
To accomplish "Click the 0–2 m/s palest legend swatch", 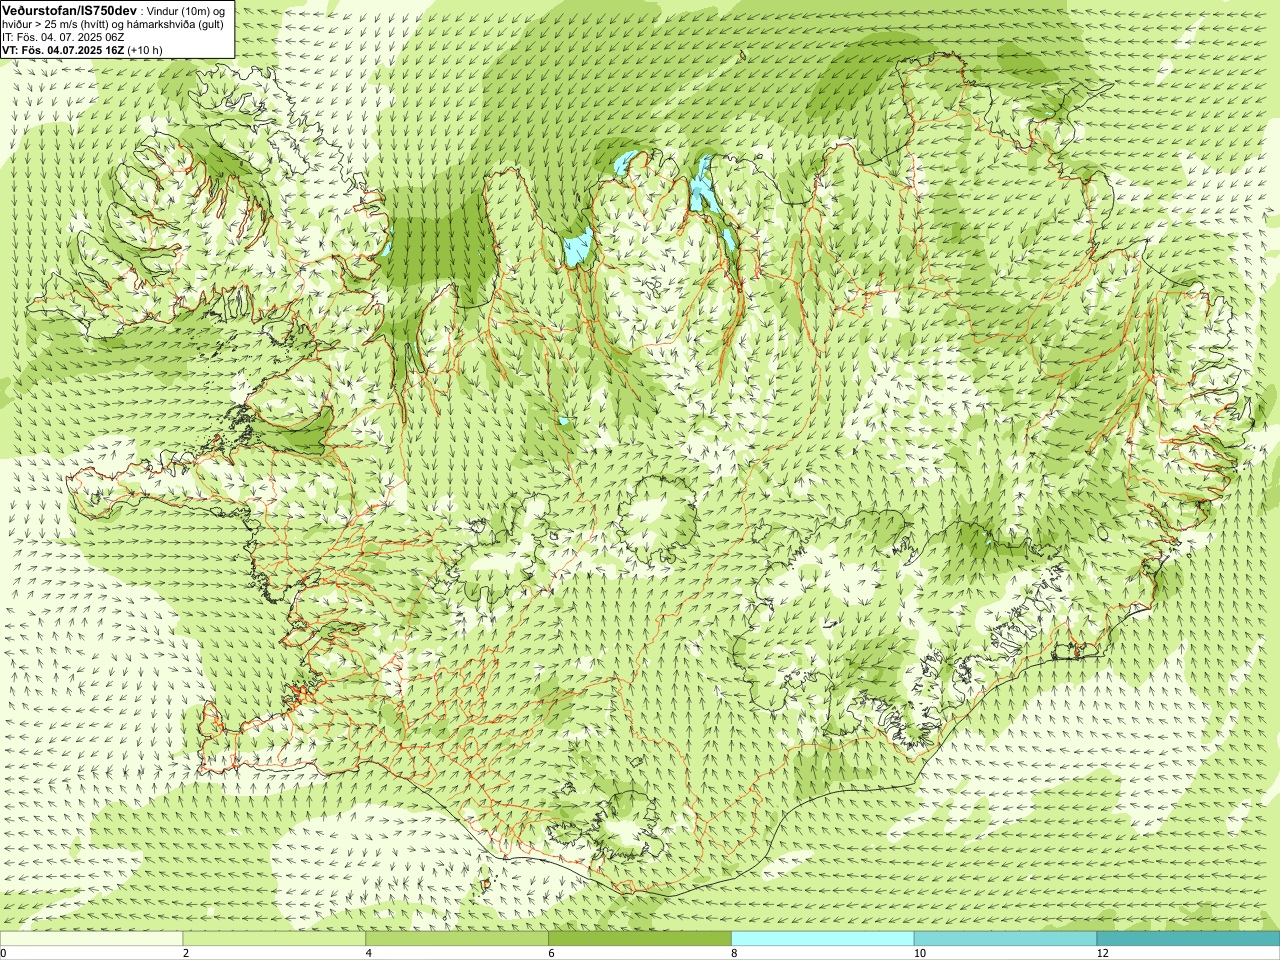I will (91, 939).
